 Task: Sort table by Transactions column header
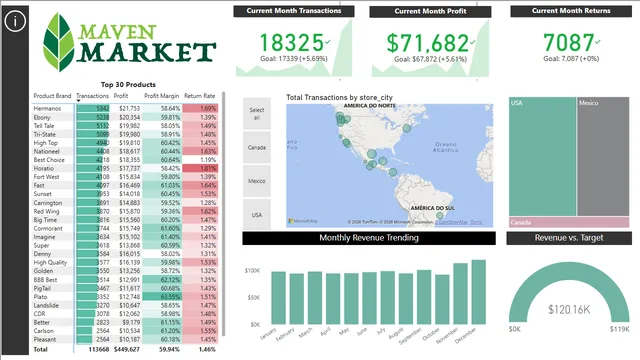click(x=93, y=96)
